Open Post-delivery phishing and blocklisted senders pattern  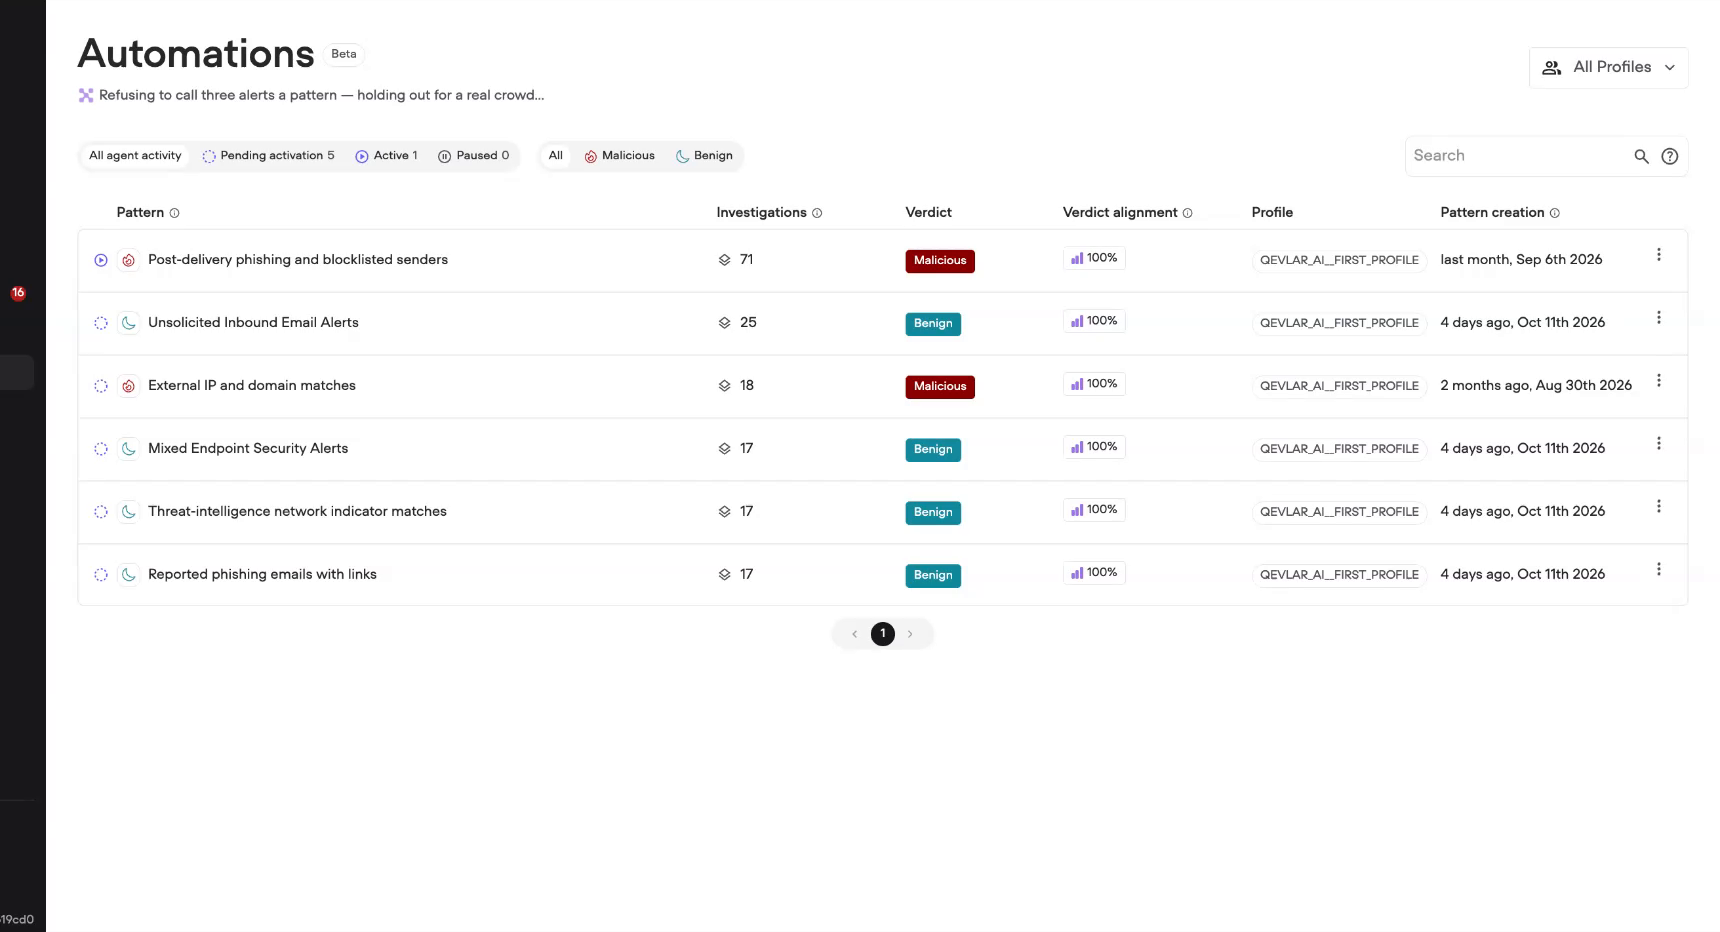(x=298, y=260)
